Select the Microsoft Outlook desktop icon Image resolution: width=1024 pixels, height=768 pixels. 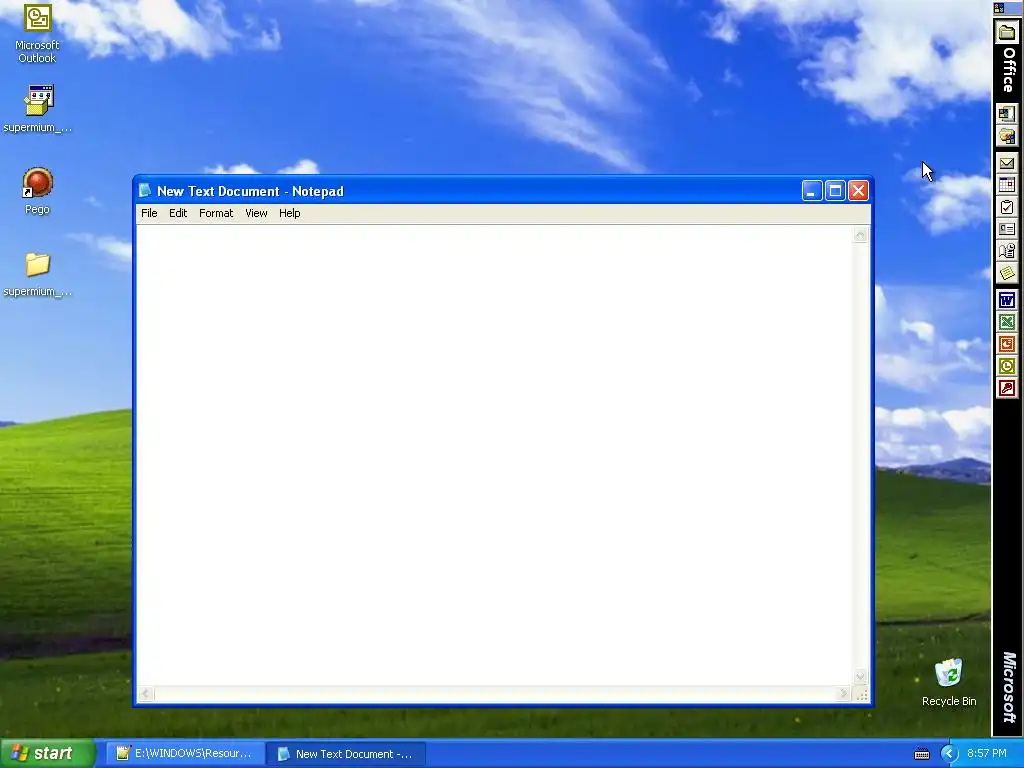tap(37, 34)
